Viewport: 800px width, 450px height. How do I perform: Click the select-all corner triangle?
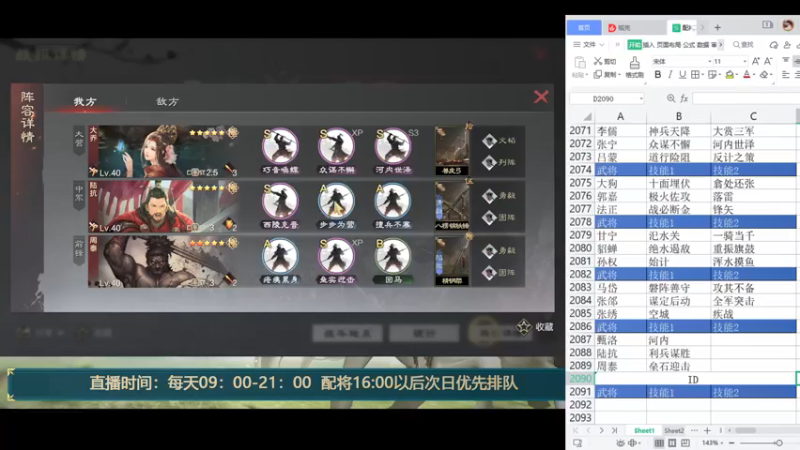pos(587,117)
